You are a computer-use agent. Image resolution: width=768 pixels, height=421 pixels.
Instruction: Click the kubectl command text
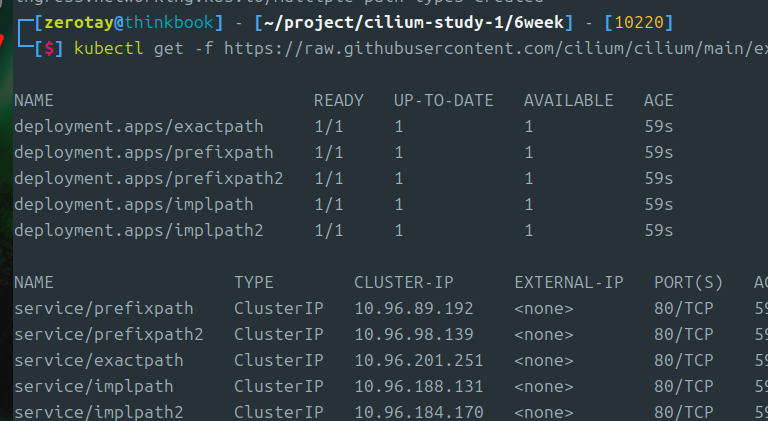(x=104, y=48)
